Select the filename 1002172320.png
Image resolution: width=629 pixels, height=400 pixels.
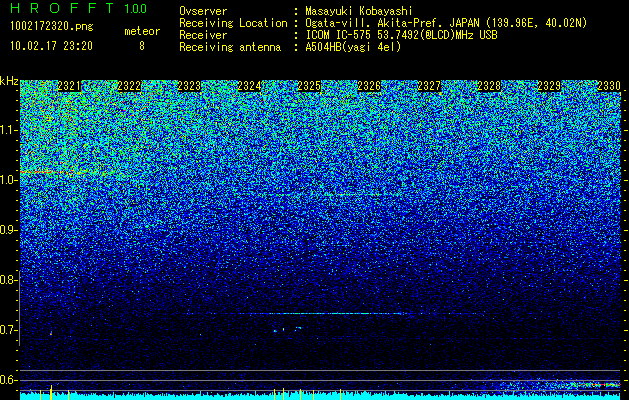[52, 27]
